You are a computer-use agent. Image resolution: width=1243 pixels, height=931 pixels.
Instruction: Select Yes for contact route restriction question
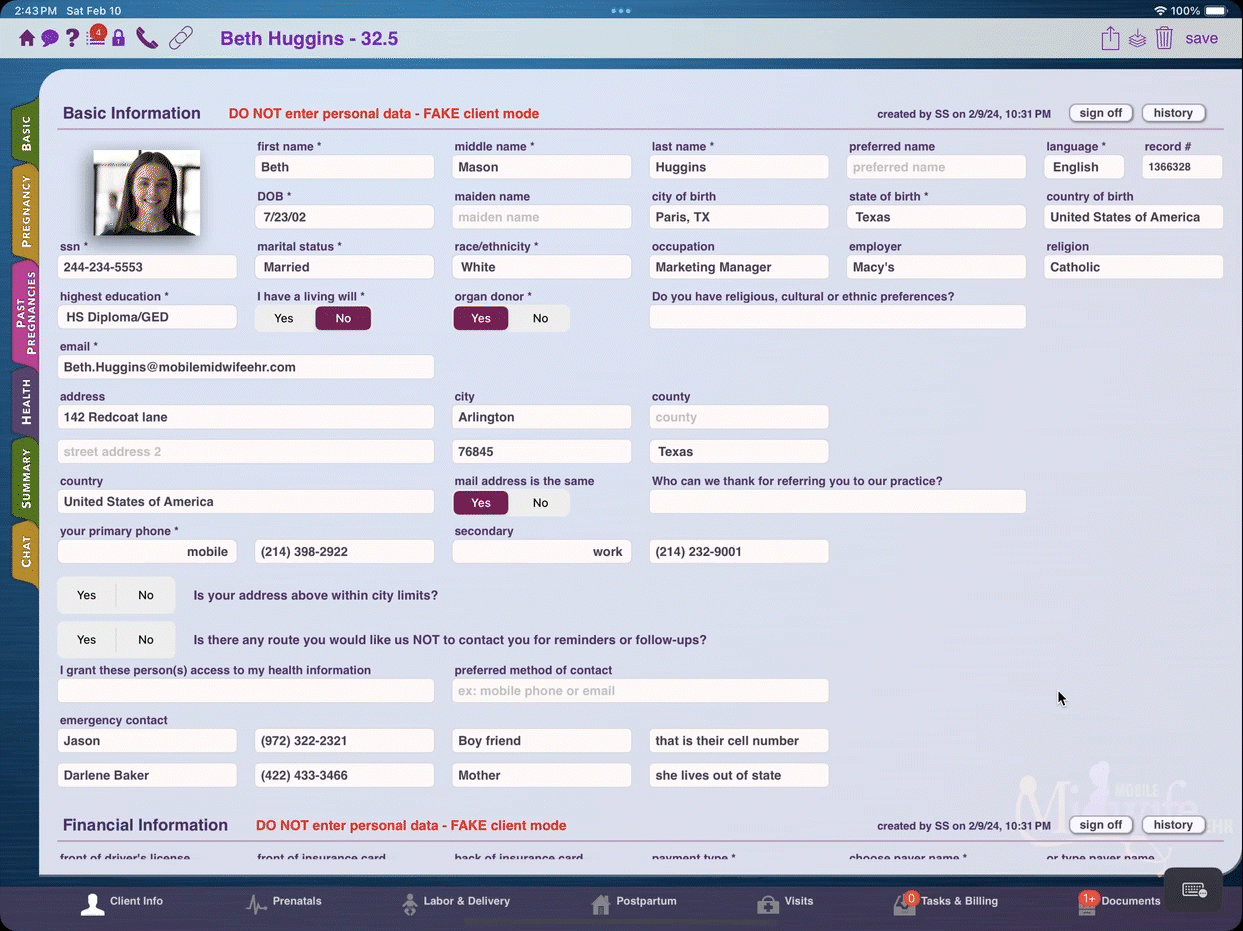click(87, 640)
